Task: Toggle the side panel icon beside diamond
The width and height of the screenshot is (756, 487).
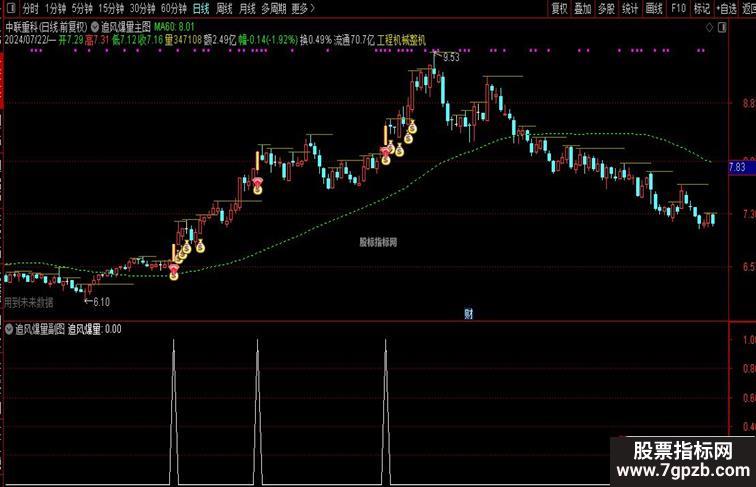Action: pyautogui.click(x=722, y=27)
